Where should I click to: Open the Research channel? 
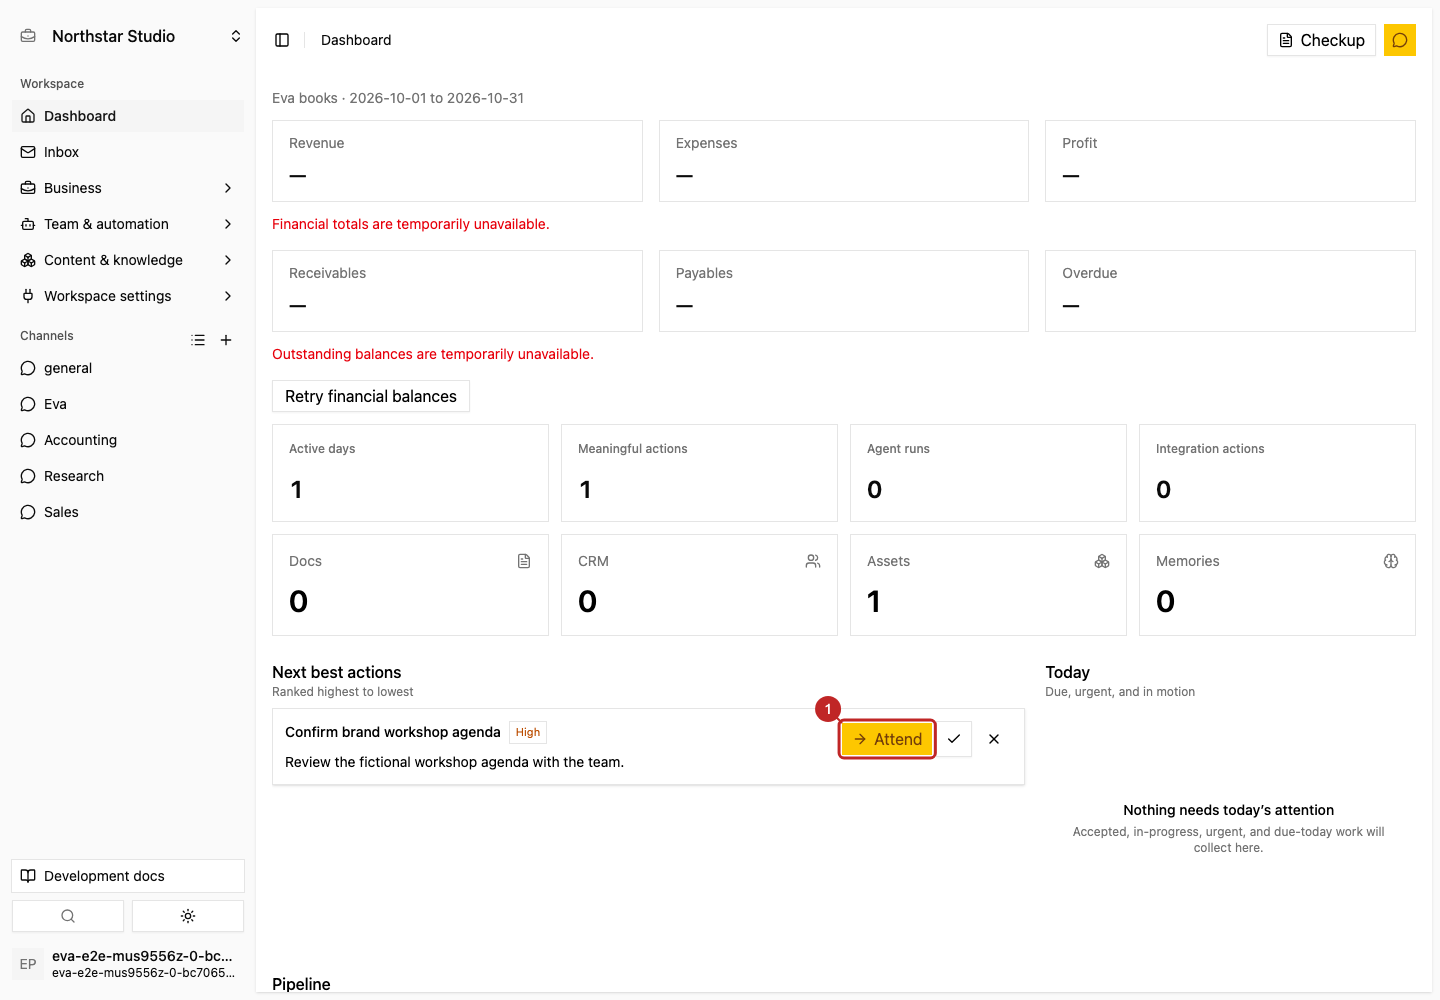pos(128,476)
